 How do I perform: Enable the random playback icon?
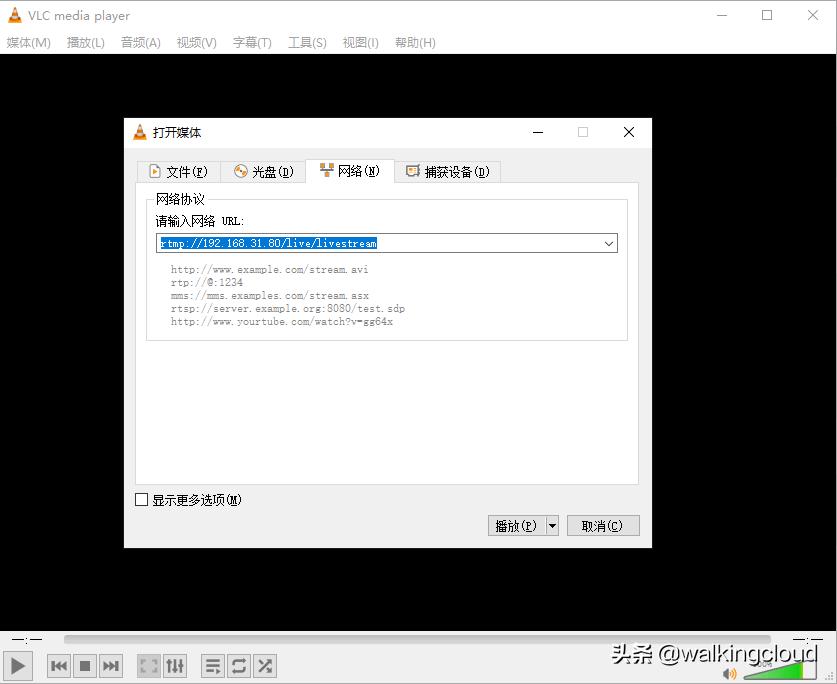(x=264, y=665)
